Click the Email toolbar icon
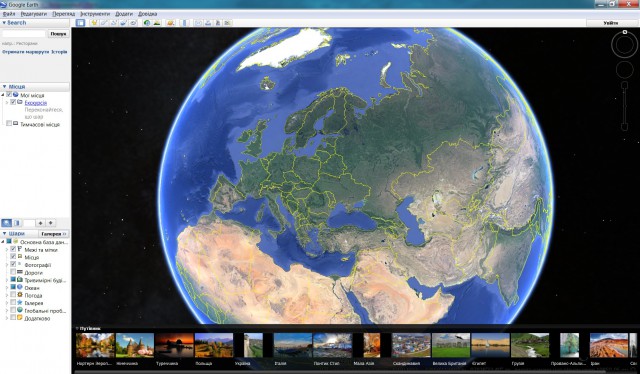The height and width of the screenshot is (374, 640). [198, 23]
